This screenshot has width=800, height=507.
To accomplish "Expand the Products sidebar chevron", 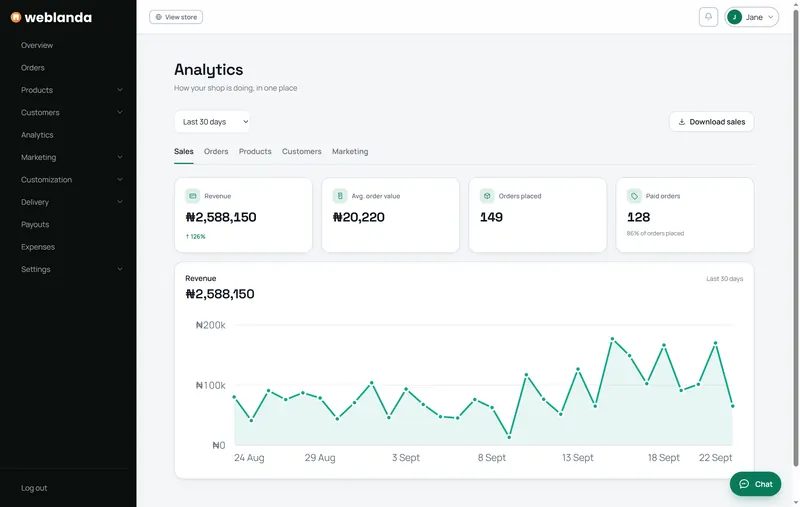I will tap(120, 90).
